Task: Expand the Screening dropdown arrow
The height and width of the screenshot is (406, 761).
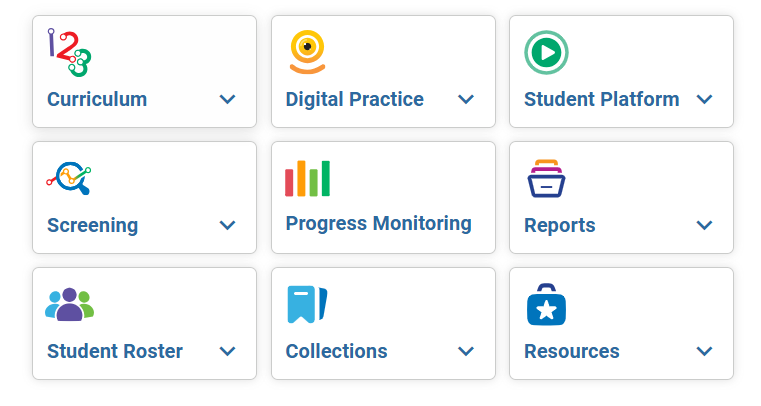Action: [x=227, y=225]
